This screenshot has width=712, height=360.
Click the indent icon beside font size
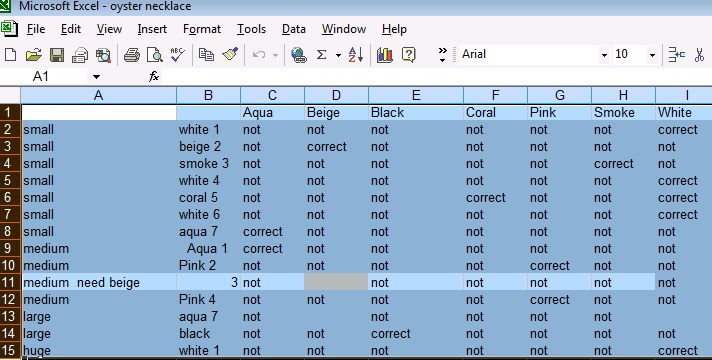(677, 55)
